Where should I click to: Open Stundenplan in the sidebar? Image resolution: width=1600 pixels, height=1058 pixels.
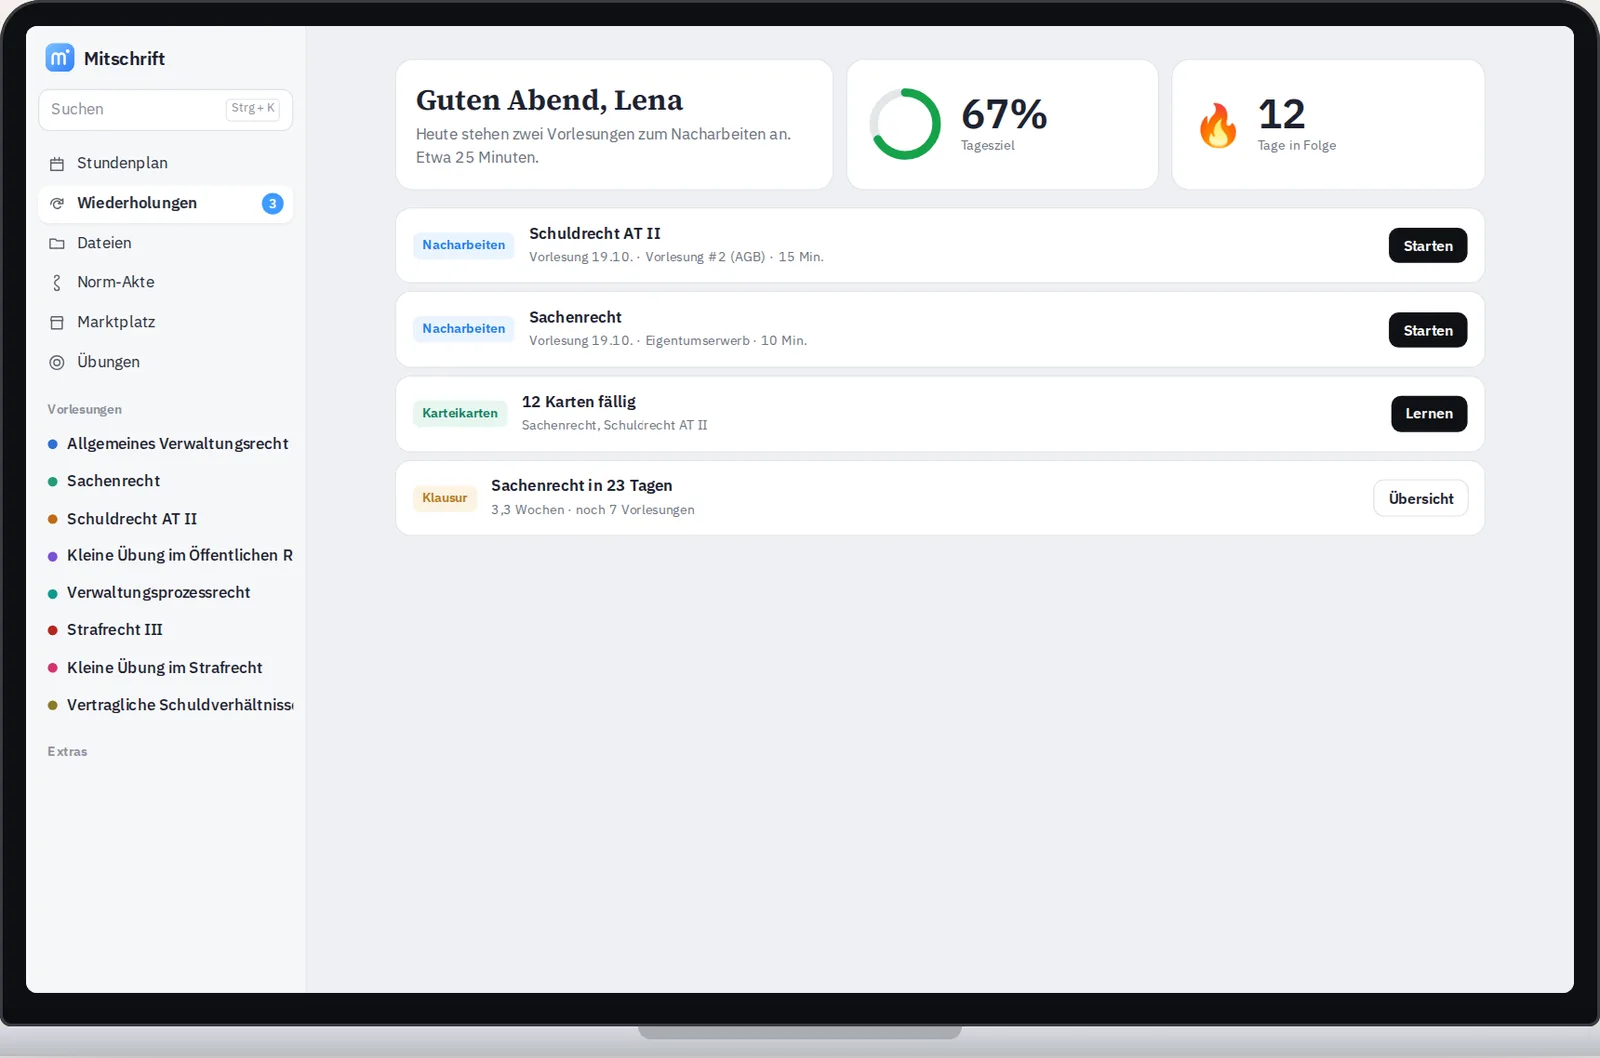click(x=165, y=163)
